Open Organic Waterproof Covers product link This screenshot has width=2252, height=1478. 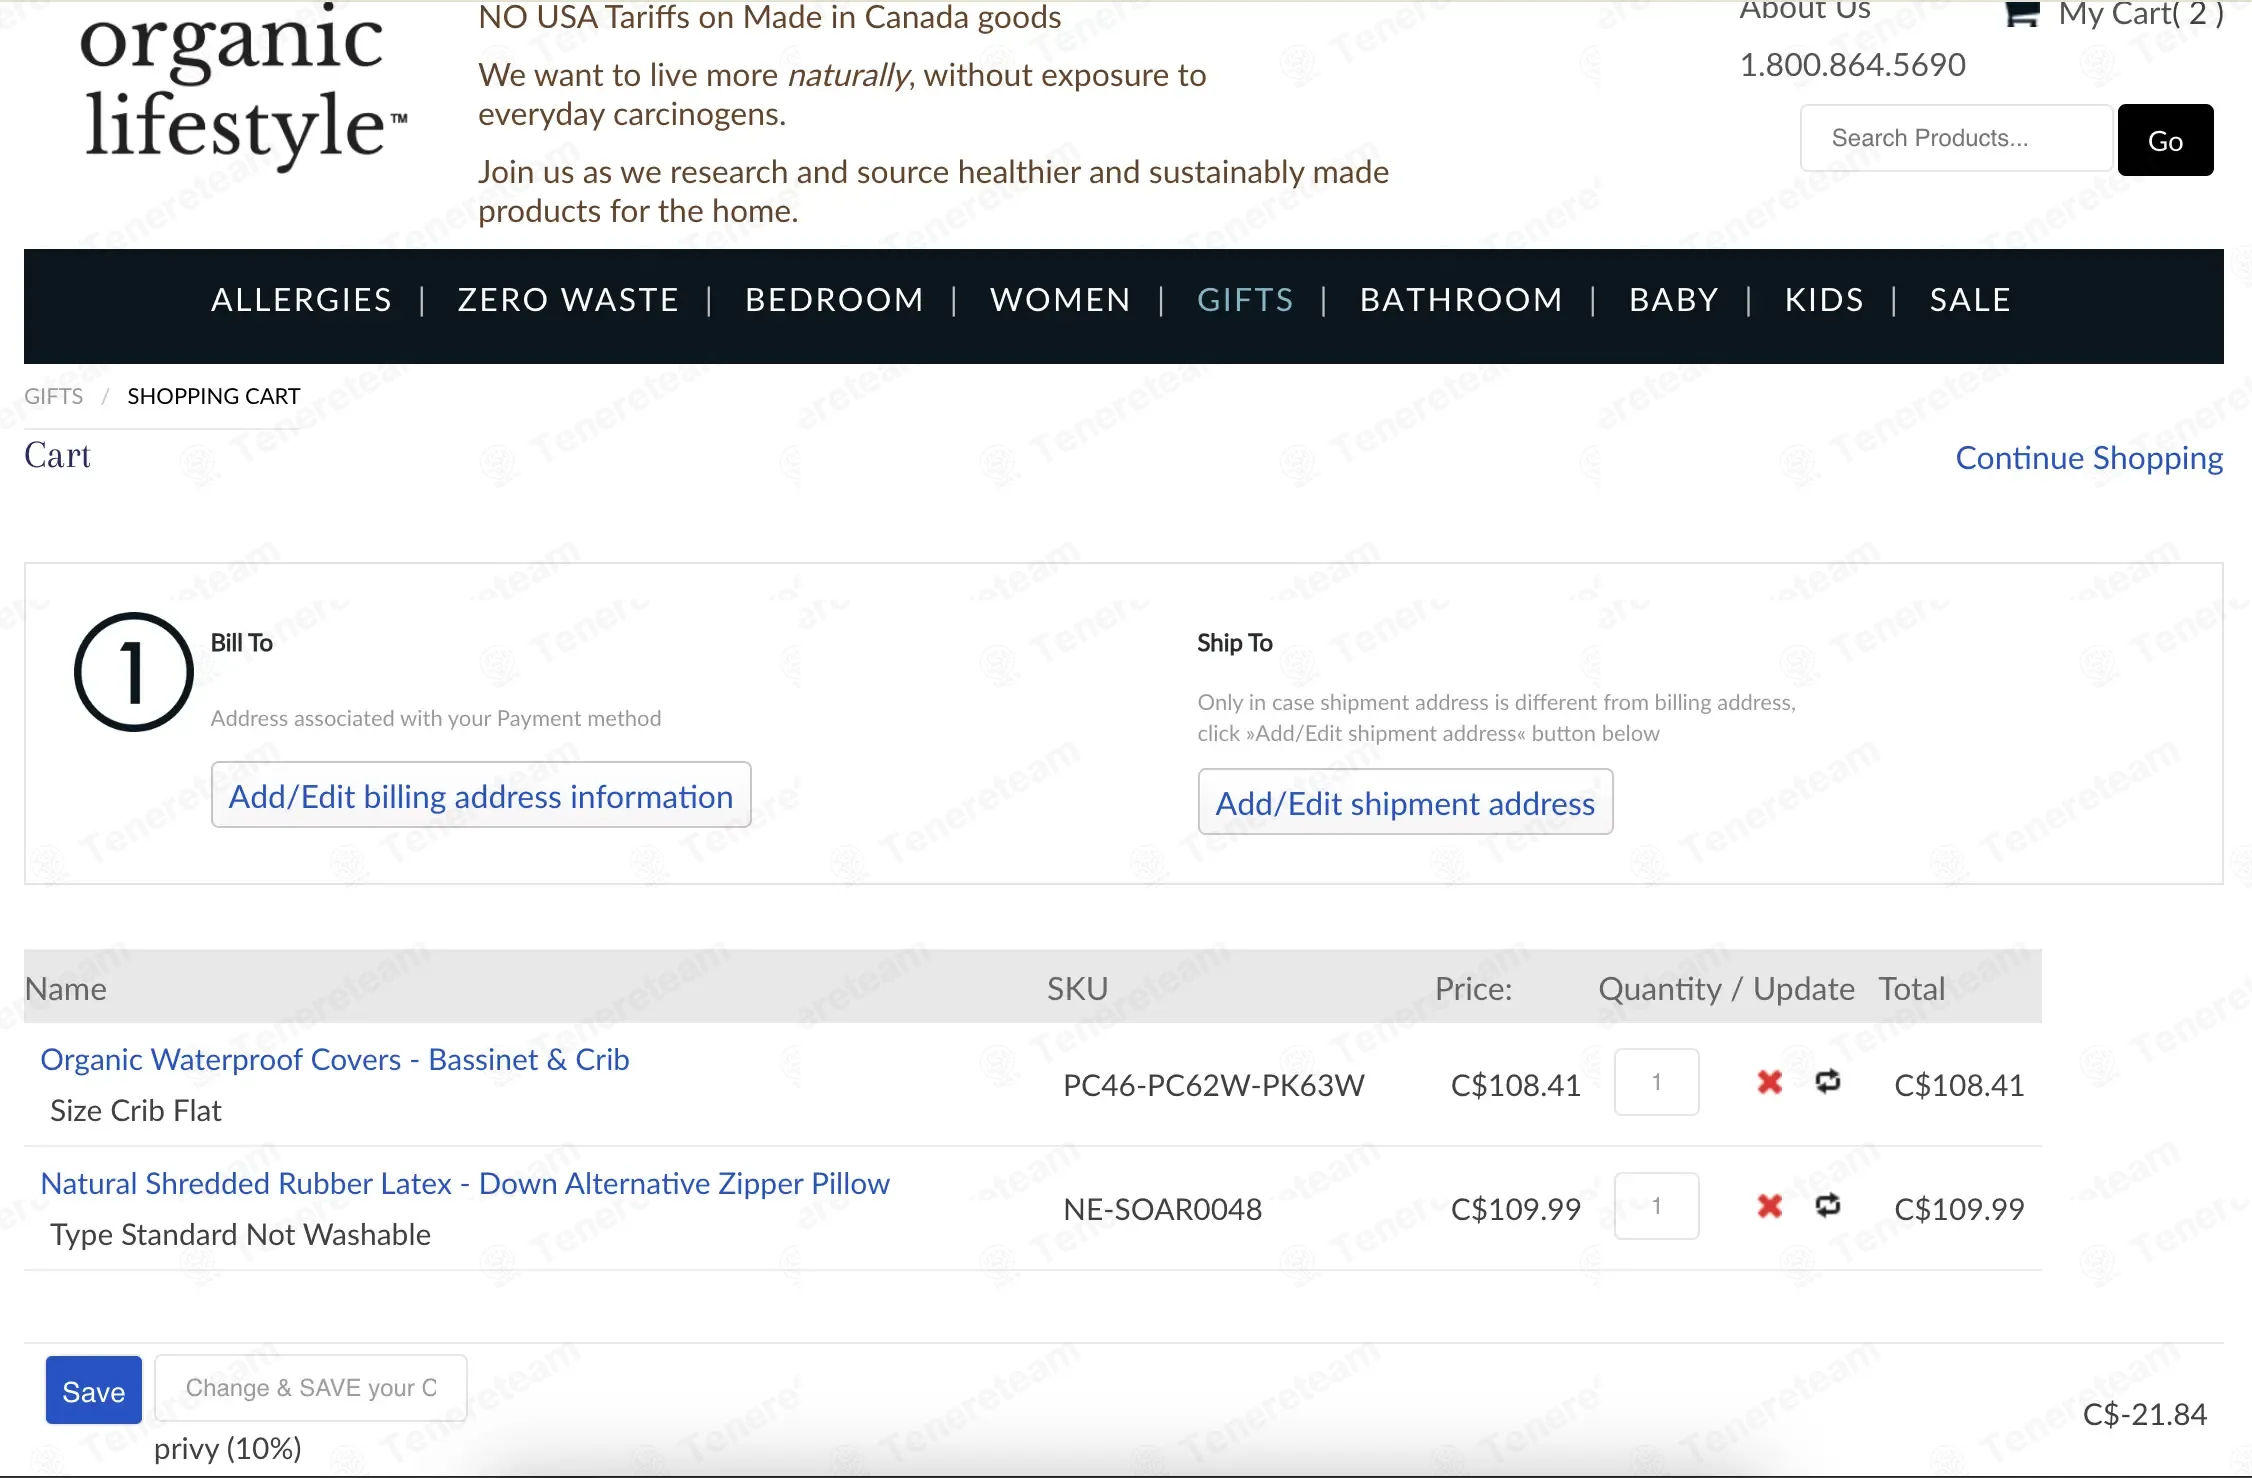click(335, 1060)
